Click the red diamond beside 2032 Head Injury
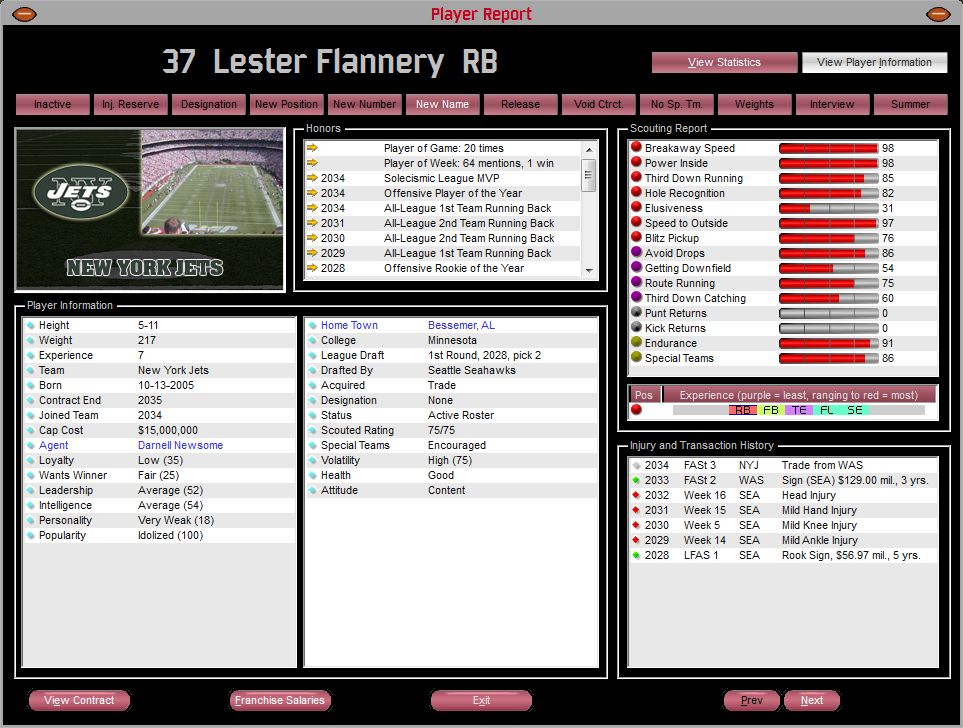Image resolution: width=963 pixels, height=728 pixels. coord(635,495)
